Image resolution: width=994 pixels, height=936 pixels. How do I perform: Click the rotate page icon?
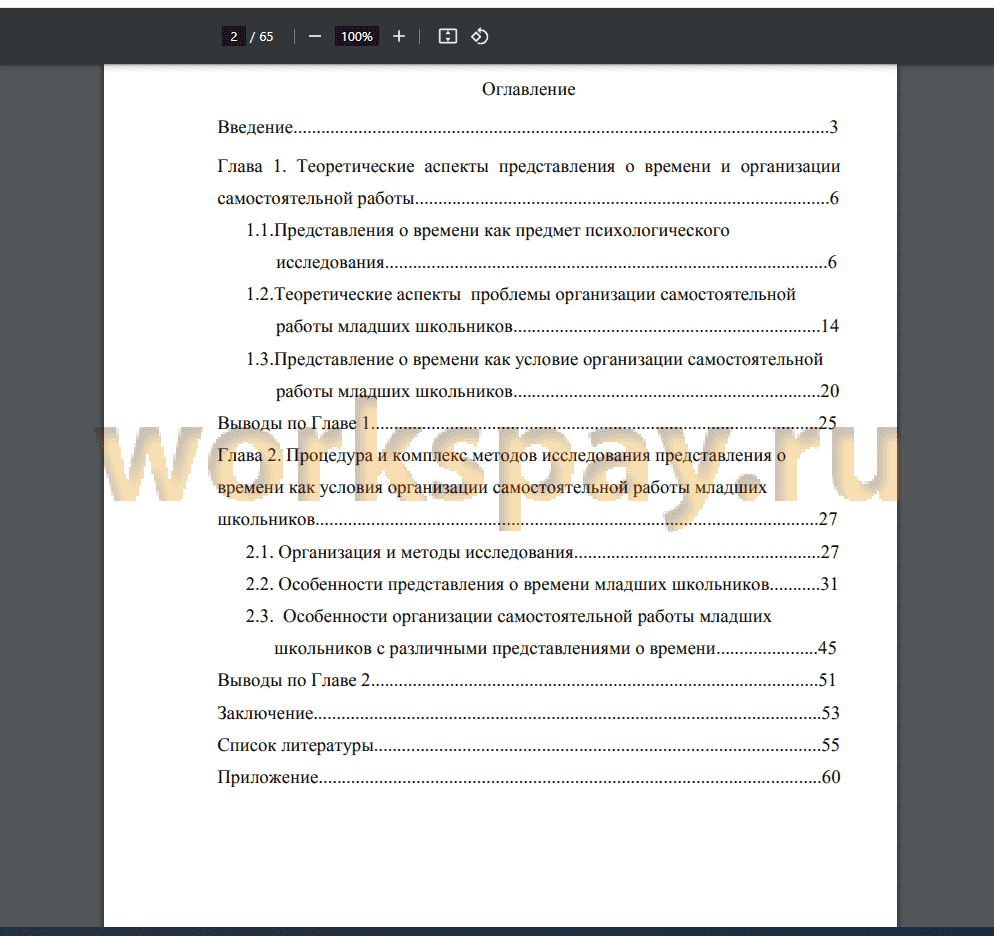pyautogui.click(x=479, y=37)
